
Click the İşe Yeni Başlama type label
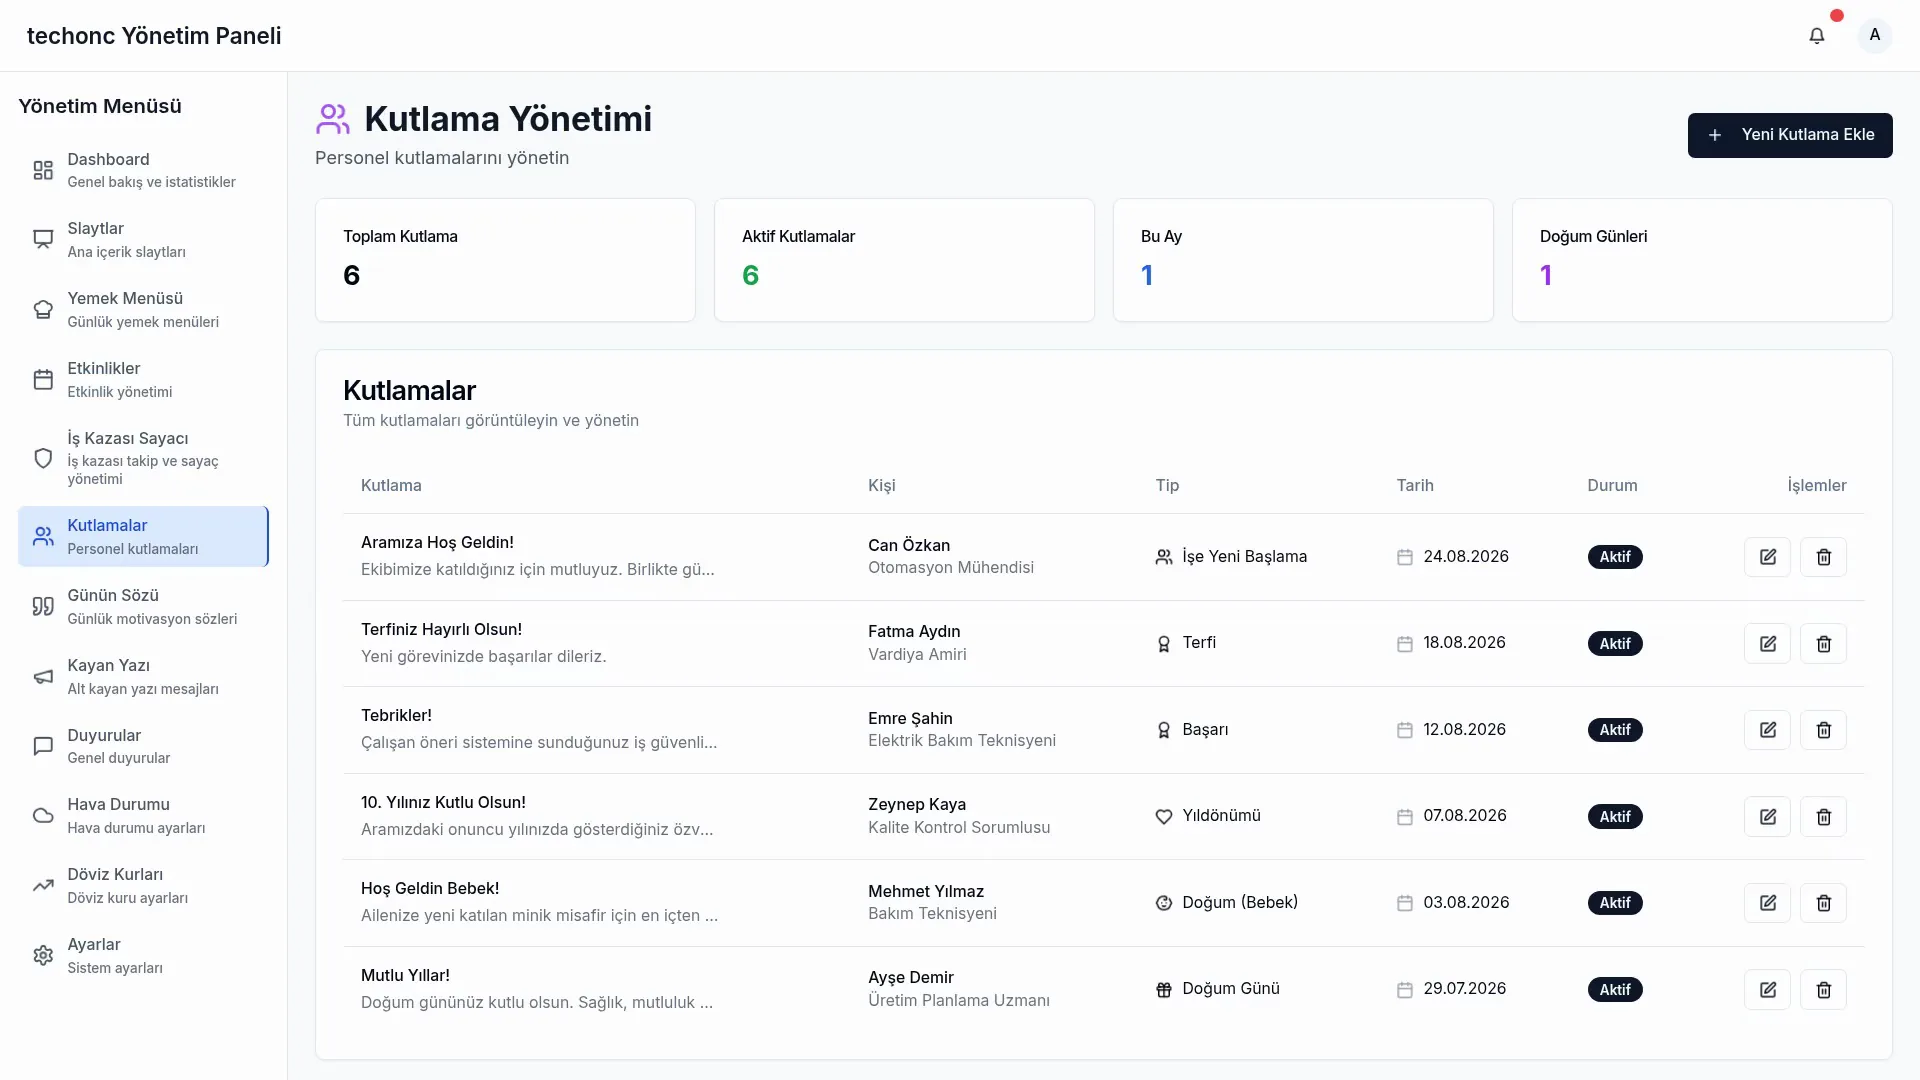pyautogui.click(x=1244, y=557)
